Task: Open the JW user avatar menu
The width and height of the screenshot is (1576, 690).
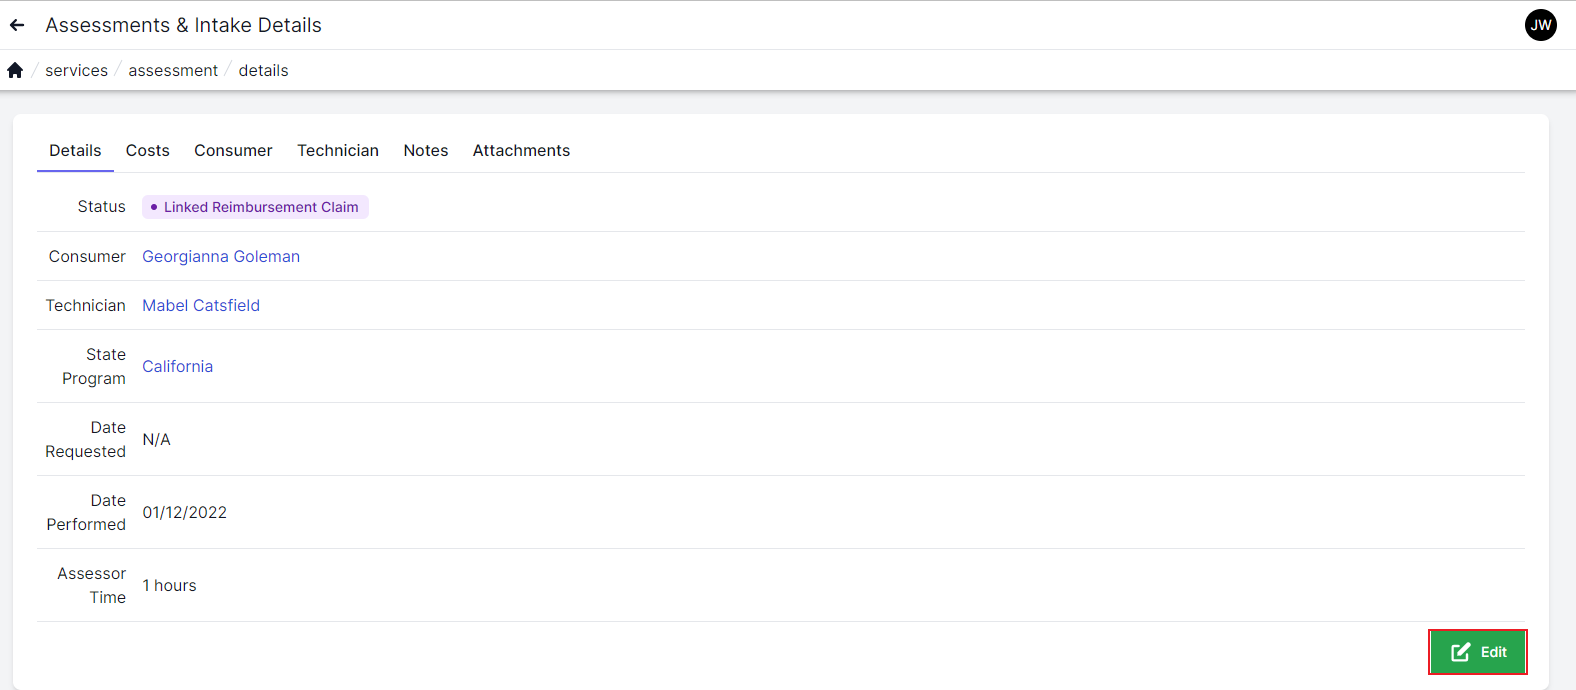Action: (x=1540, y=25)
